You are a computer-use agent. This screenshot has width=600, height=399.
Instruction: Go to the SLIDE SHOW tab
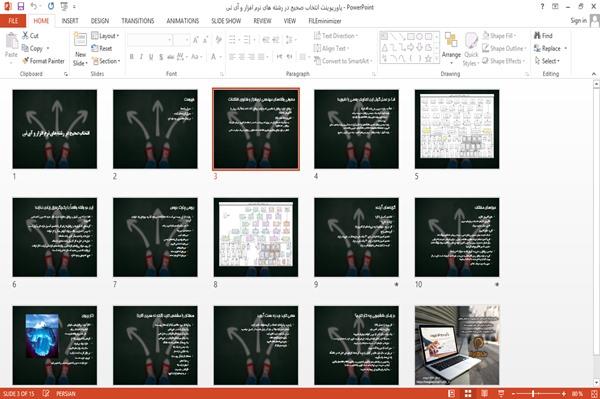click(x=226, y=21)
